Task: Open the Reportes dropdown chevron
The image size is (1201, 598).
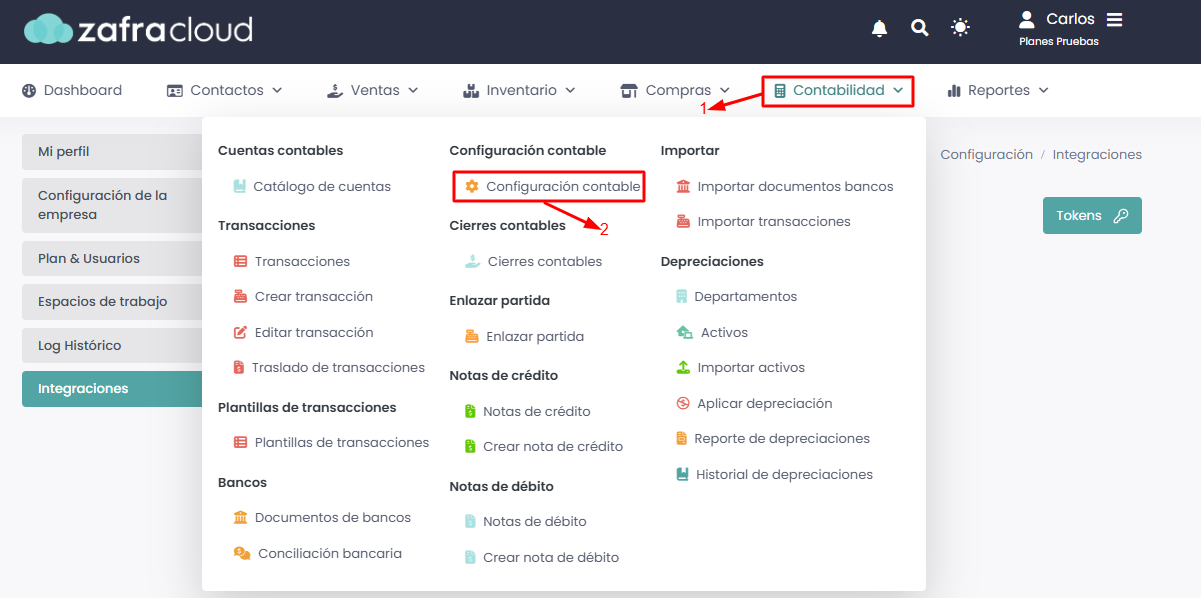Action: 1044,90
